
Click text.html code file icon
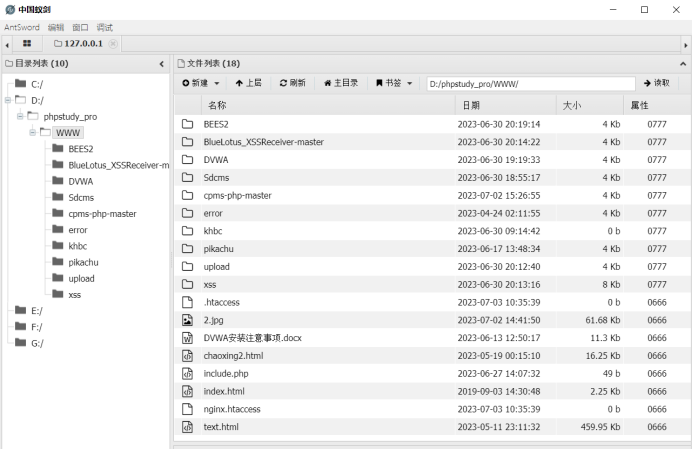188,427
